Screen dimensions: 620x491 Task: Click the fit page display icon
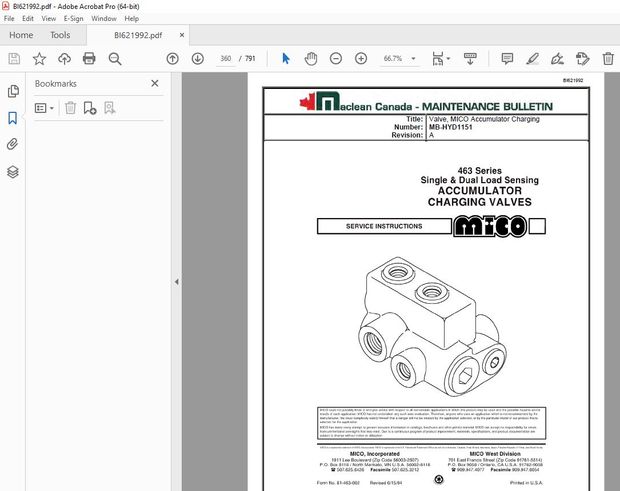point(438,59)
